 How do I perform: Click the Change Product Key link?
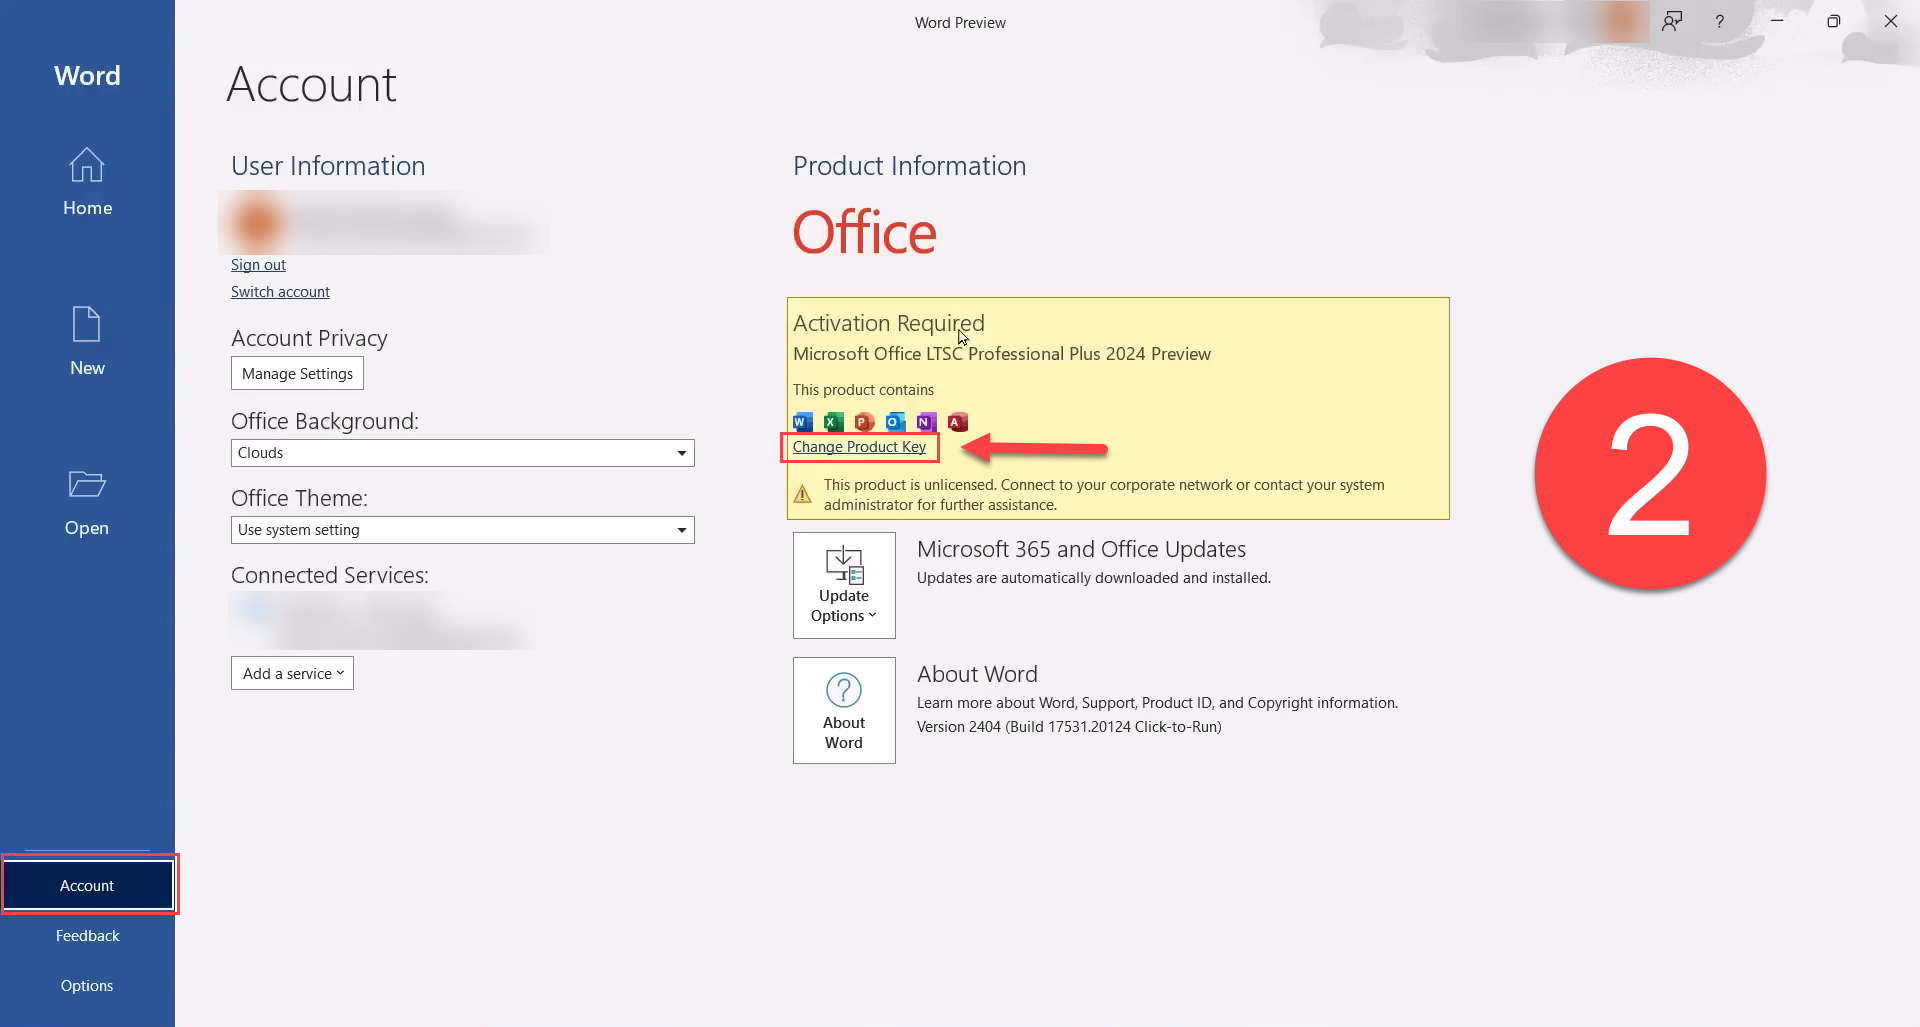859,447
